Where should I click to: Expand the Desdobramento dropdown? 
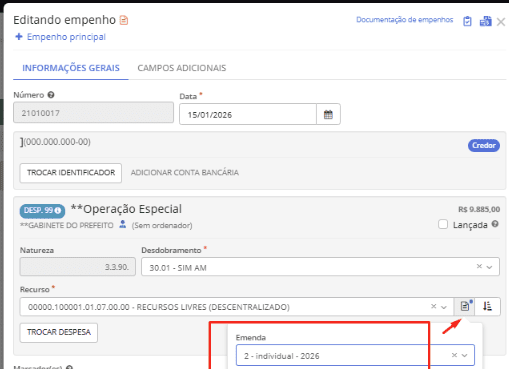[489, 267]
